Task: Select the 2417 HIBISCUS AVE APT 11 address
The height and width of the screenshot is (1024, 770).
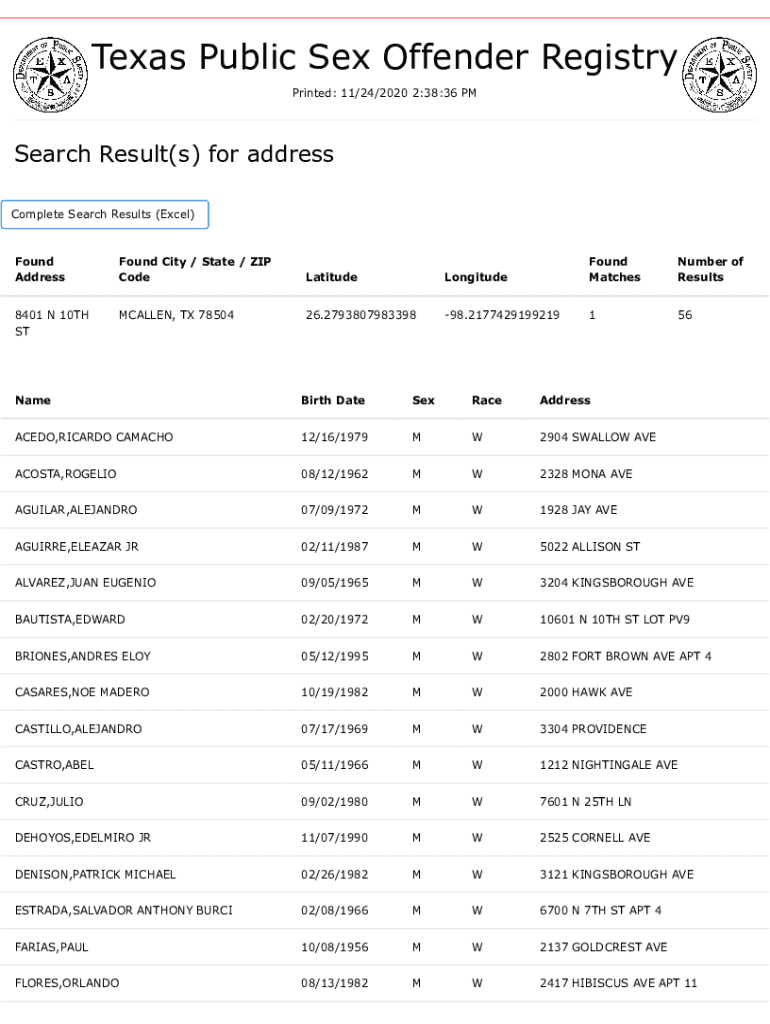Action: [618, 983]
